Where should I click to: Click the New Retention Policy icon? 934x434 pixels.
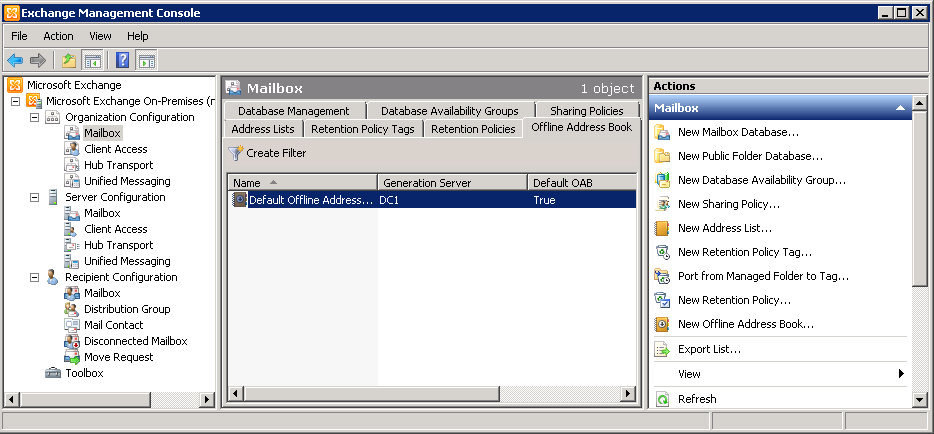662,300
